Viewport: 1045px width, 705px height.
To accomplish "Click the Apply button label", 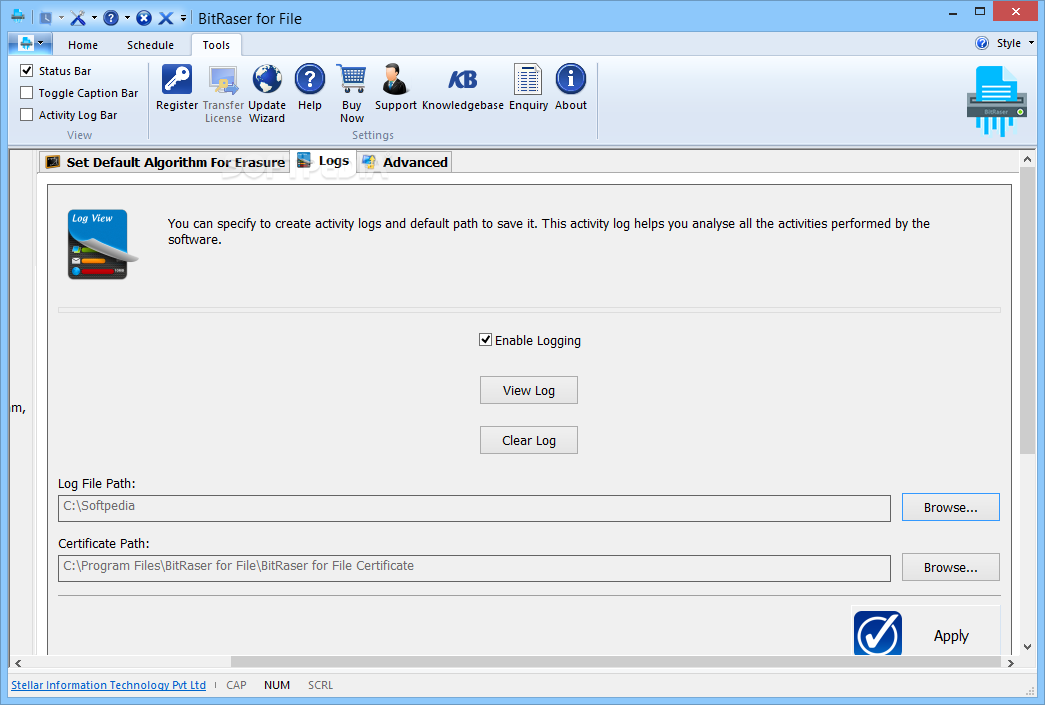I will (x=951, y=636).
